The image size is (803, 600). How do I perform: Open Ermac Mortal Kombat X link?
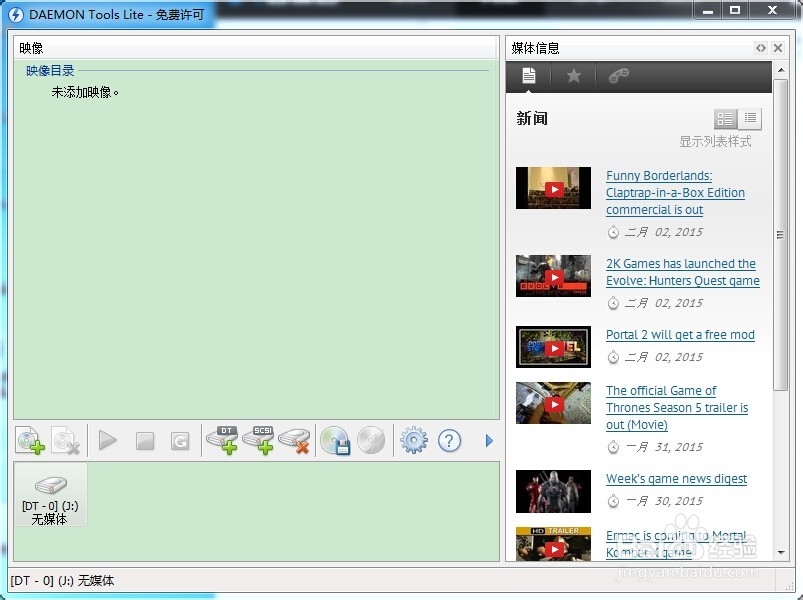click(x=676, y=544)
